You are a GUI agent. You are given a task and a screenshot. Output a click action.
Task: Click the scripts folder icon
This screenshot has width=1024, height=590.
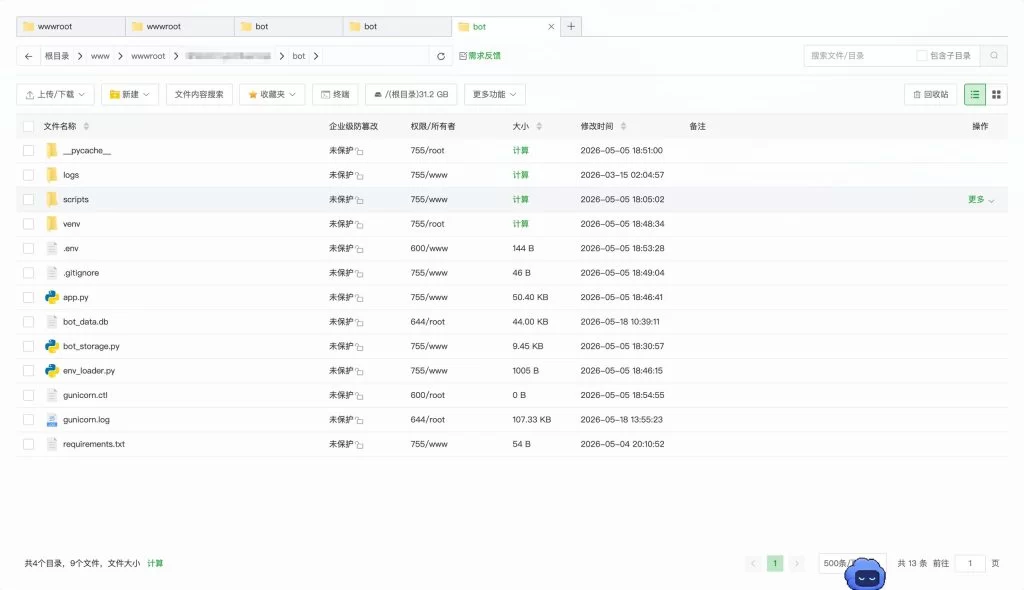point(52,199)
